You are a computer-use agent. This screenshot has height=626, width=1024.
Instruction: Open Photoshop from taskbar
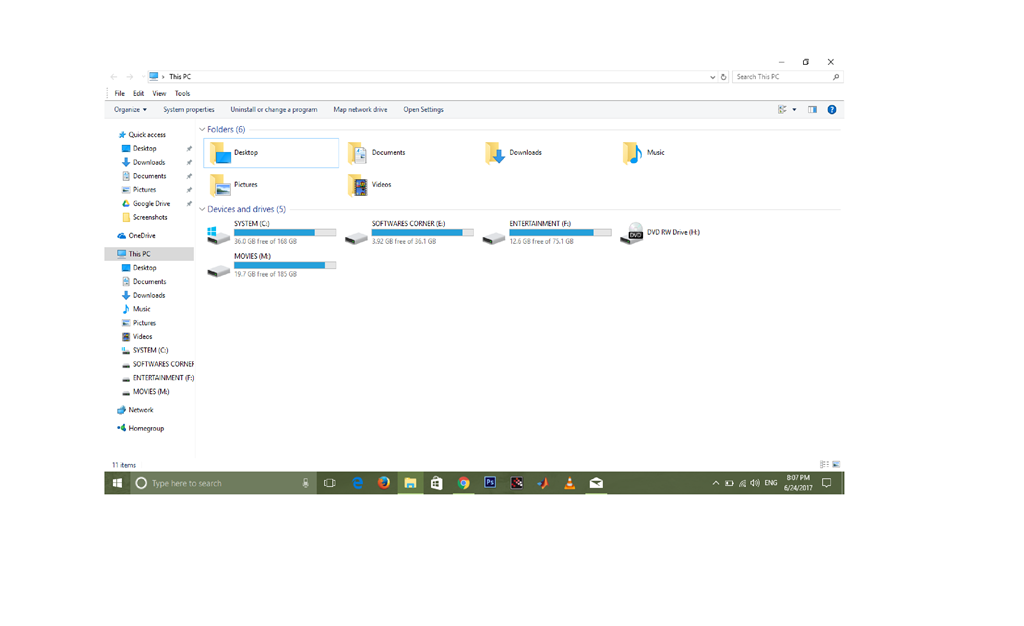[490, 483]
